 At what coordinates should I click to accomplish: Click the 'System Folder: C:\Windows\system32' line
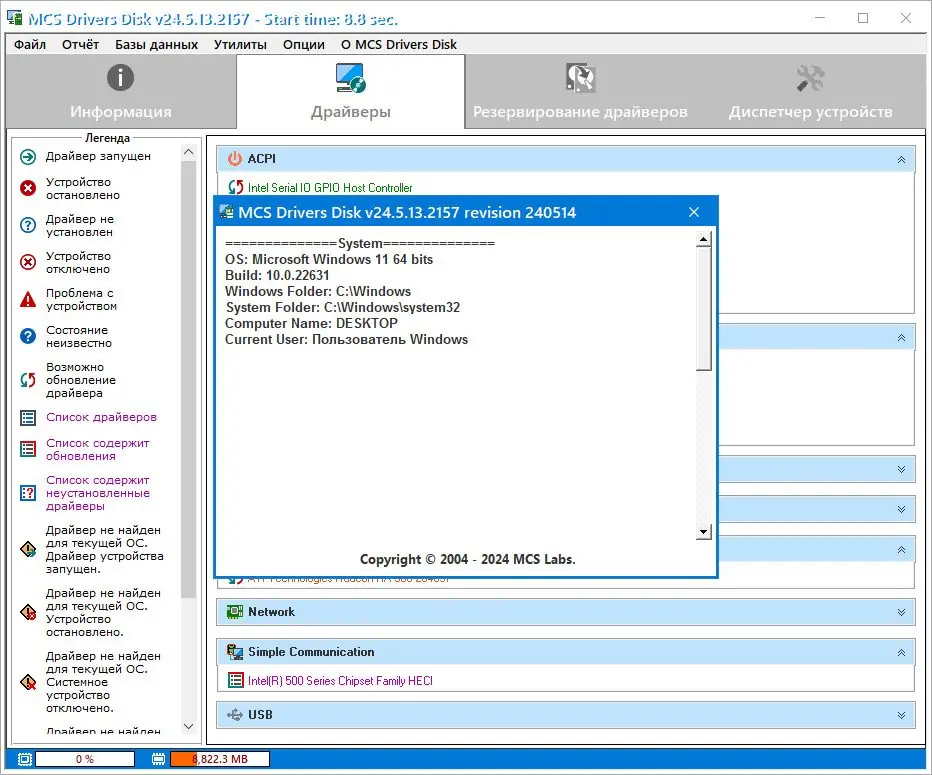(343, 307)
